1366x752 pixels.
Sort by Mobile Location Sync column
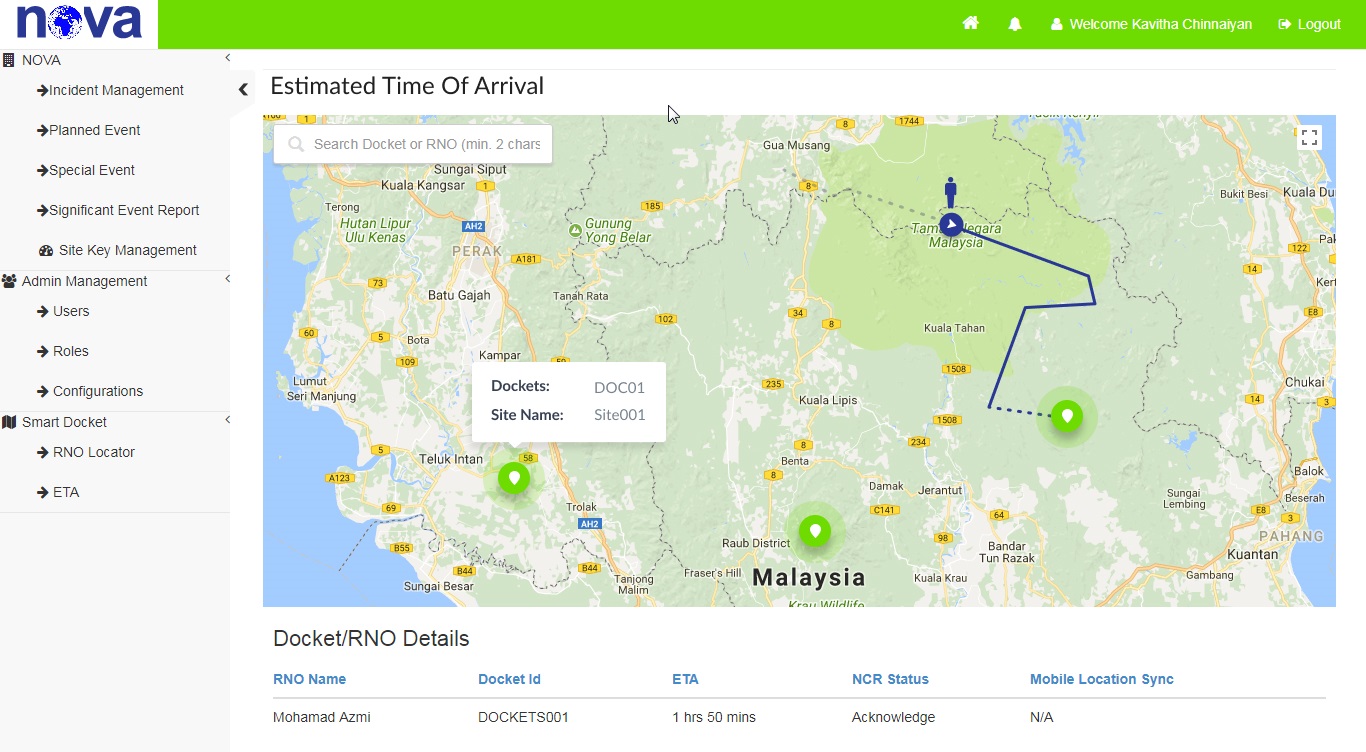pos(1102,679)
